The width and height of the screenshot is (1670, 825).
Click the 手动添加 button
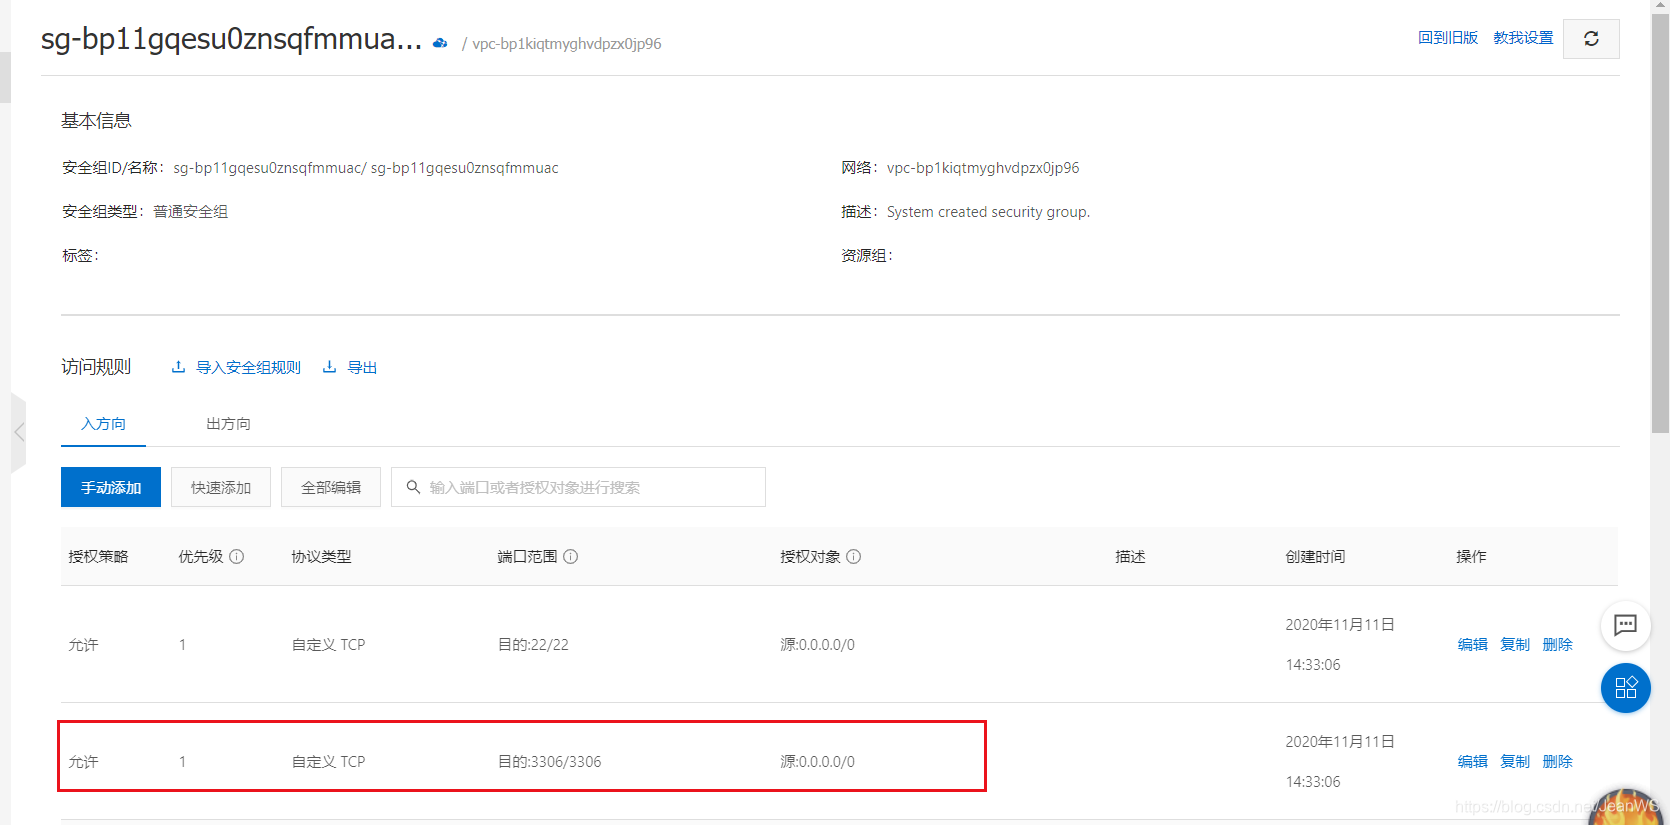click(111, 487)
